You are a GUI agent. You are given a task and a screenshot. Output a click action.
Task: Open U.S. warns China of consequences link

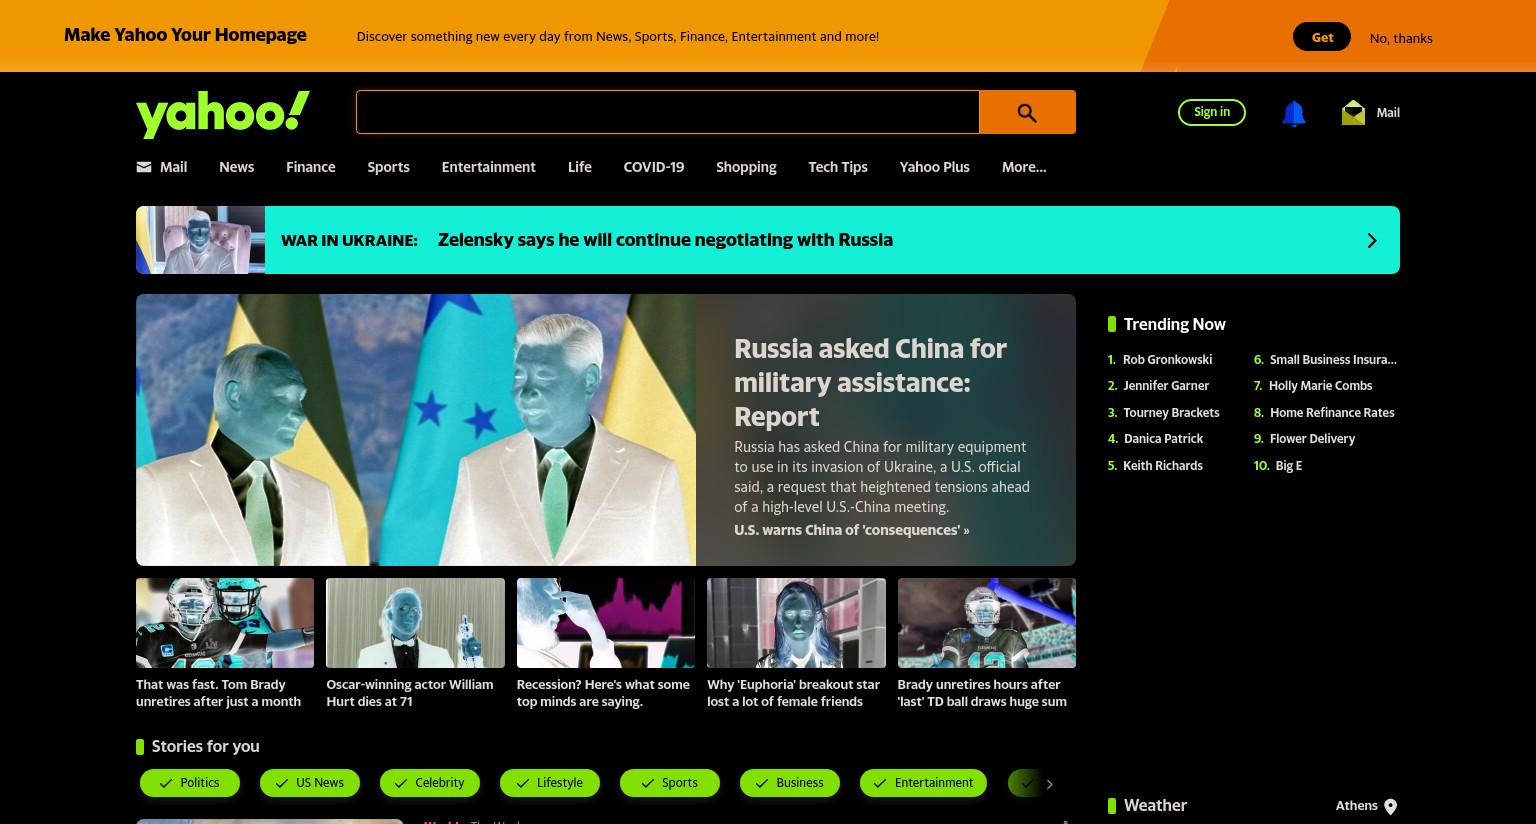pyautogui.click(x=852, y=530)
